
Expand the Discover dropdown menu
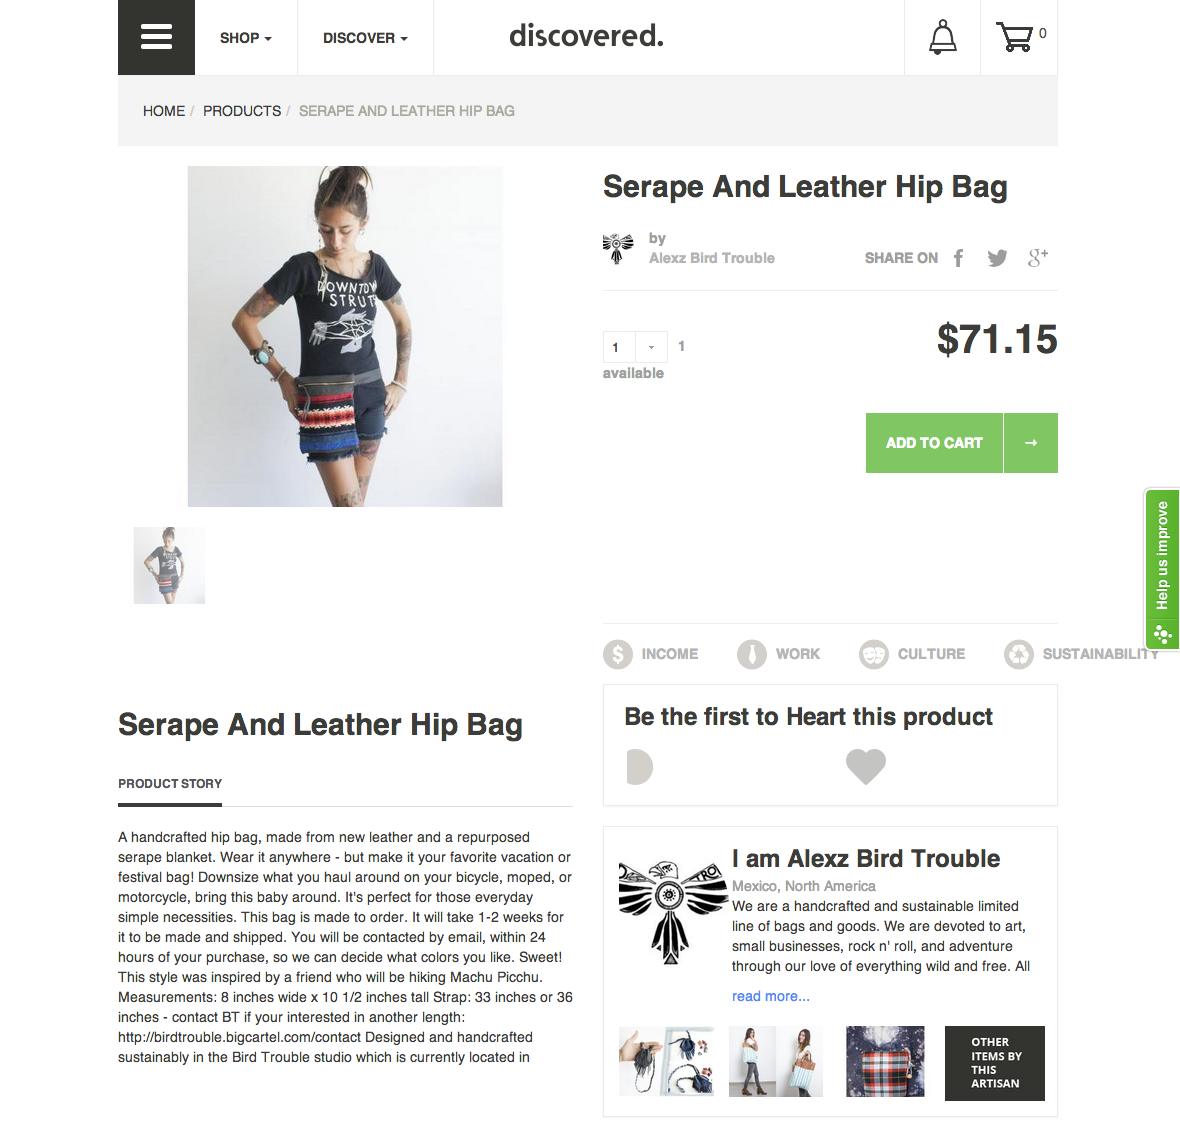tap(365, 38)
